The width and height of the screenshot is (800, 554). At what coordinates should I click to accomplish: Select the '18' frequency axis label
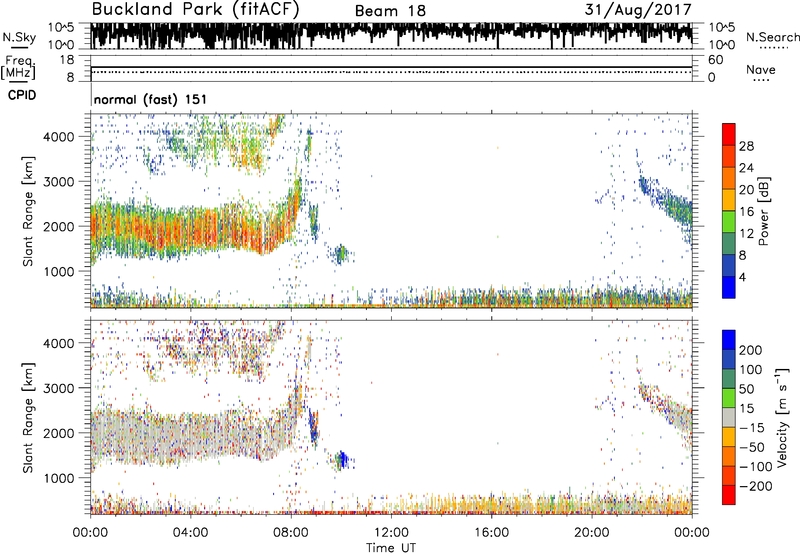[x=67, y=60]
